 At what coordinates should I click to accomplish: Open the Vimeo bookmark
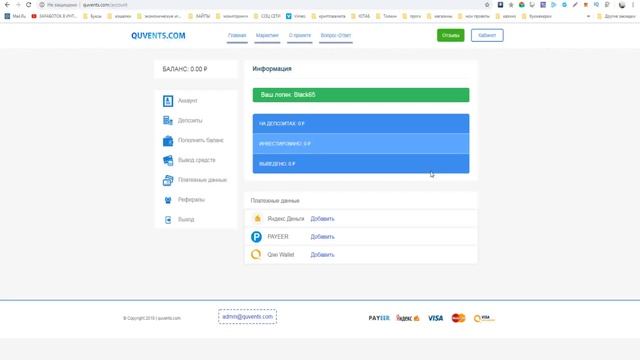(296, 16)
